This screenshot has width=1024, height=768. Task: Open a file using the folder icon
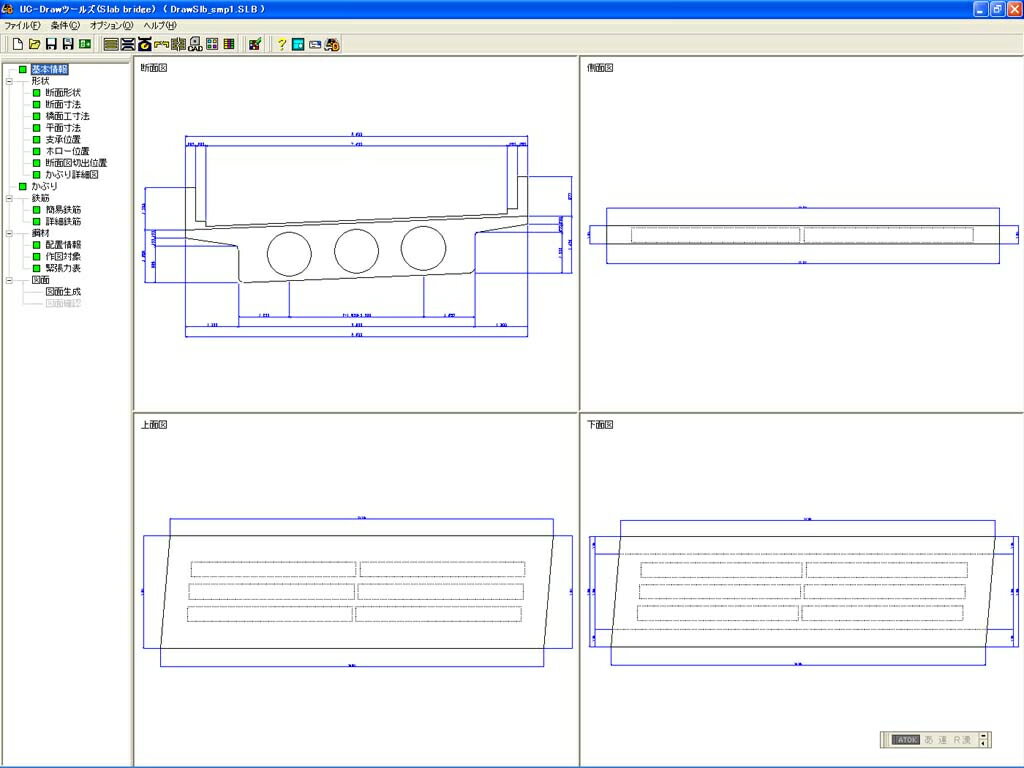coord(33,43)
